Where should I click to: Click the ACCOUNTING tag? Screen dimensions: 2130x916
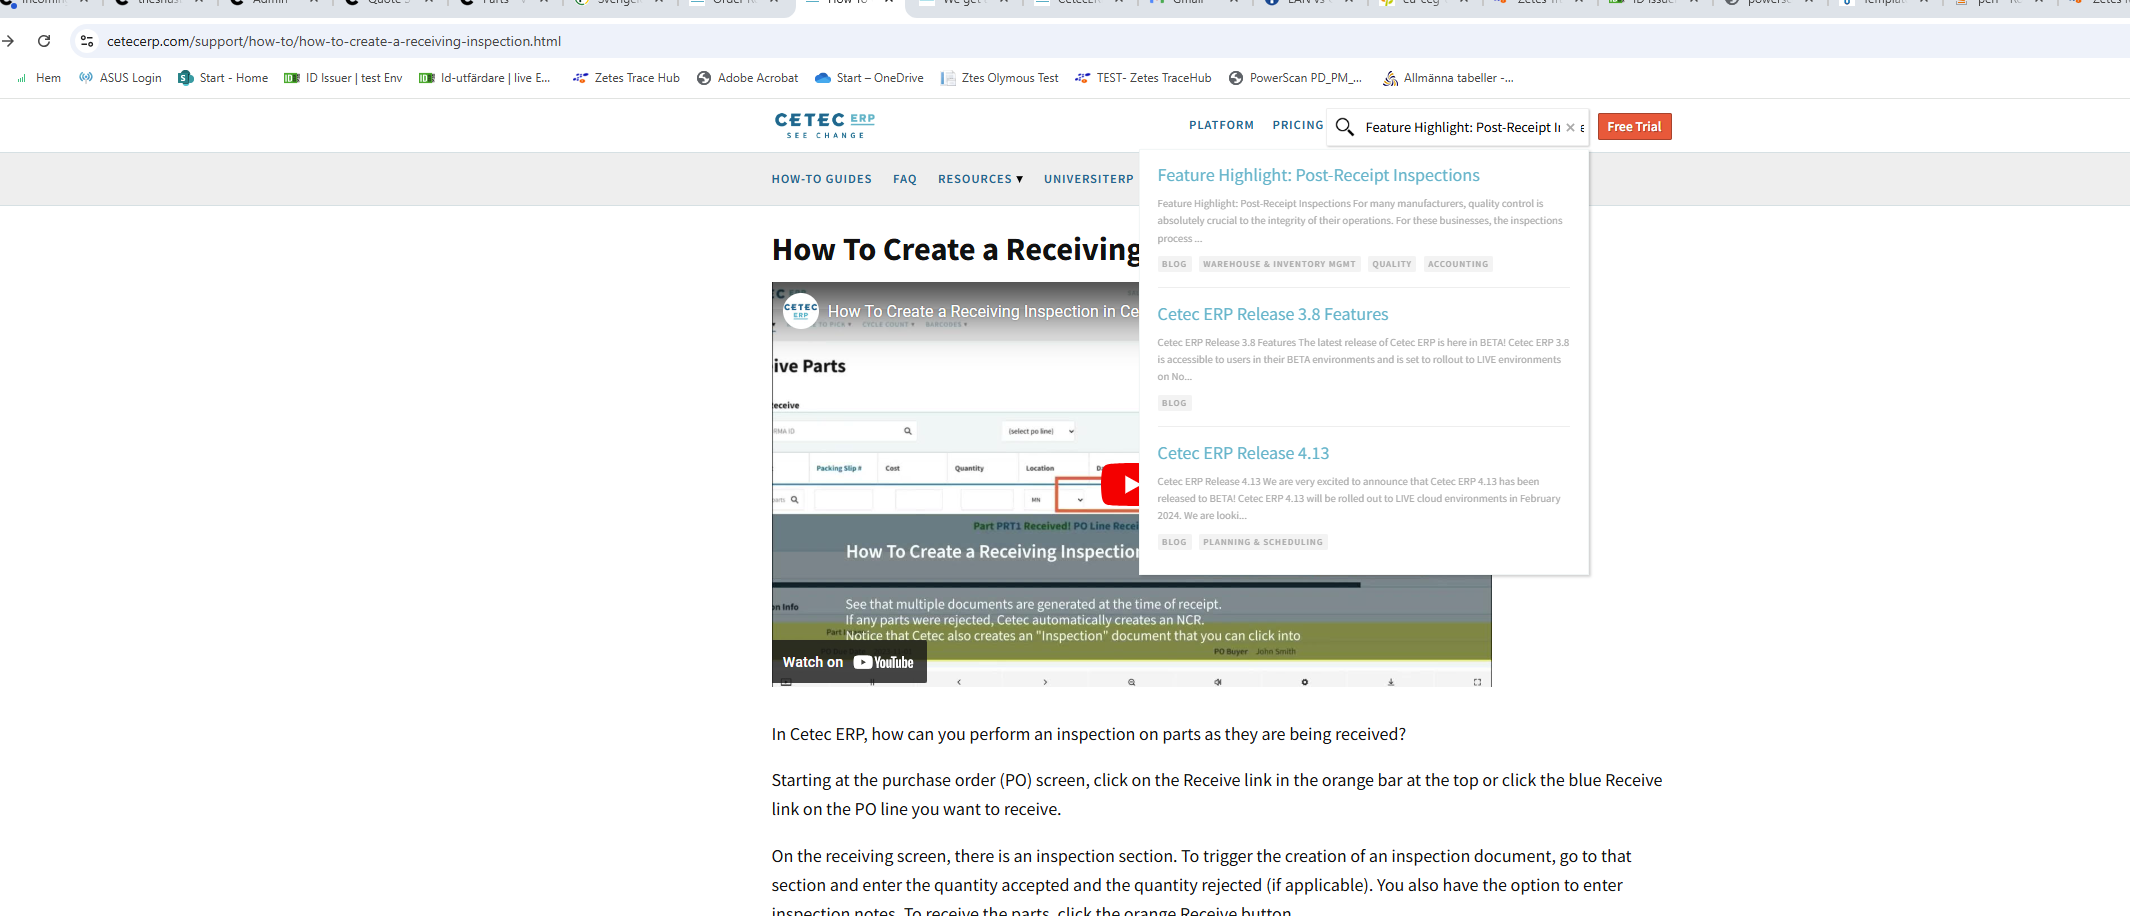click(x=1457, y=264)
